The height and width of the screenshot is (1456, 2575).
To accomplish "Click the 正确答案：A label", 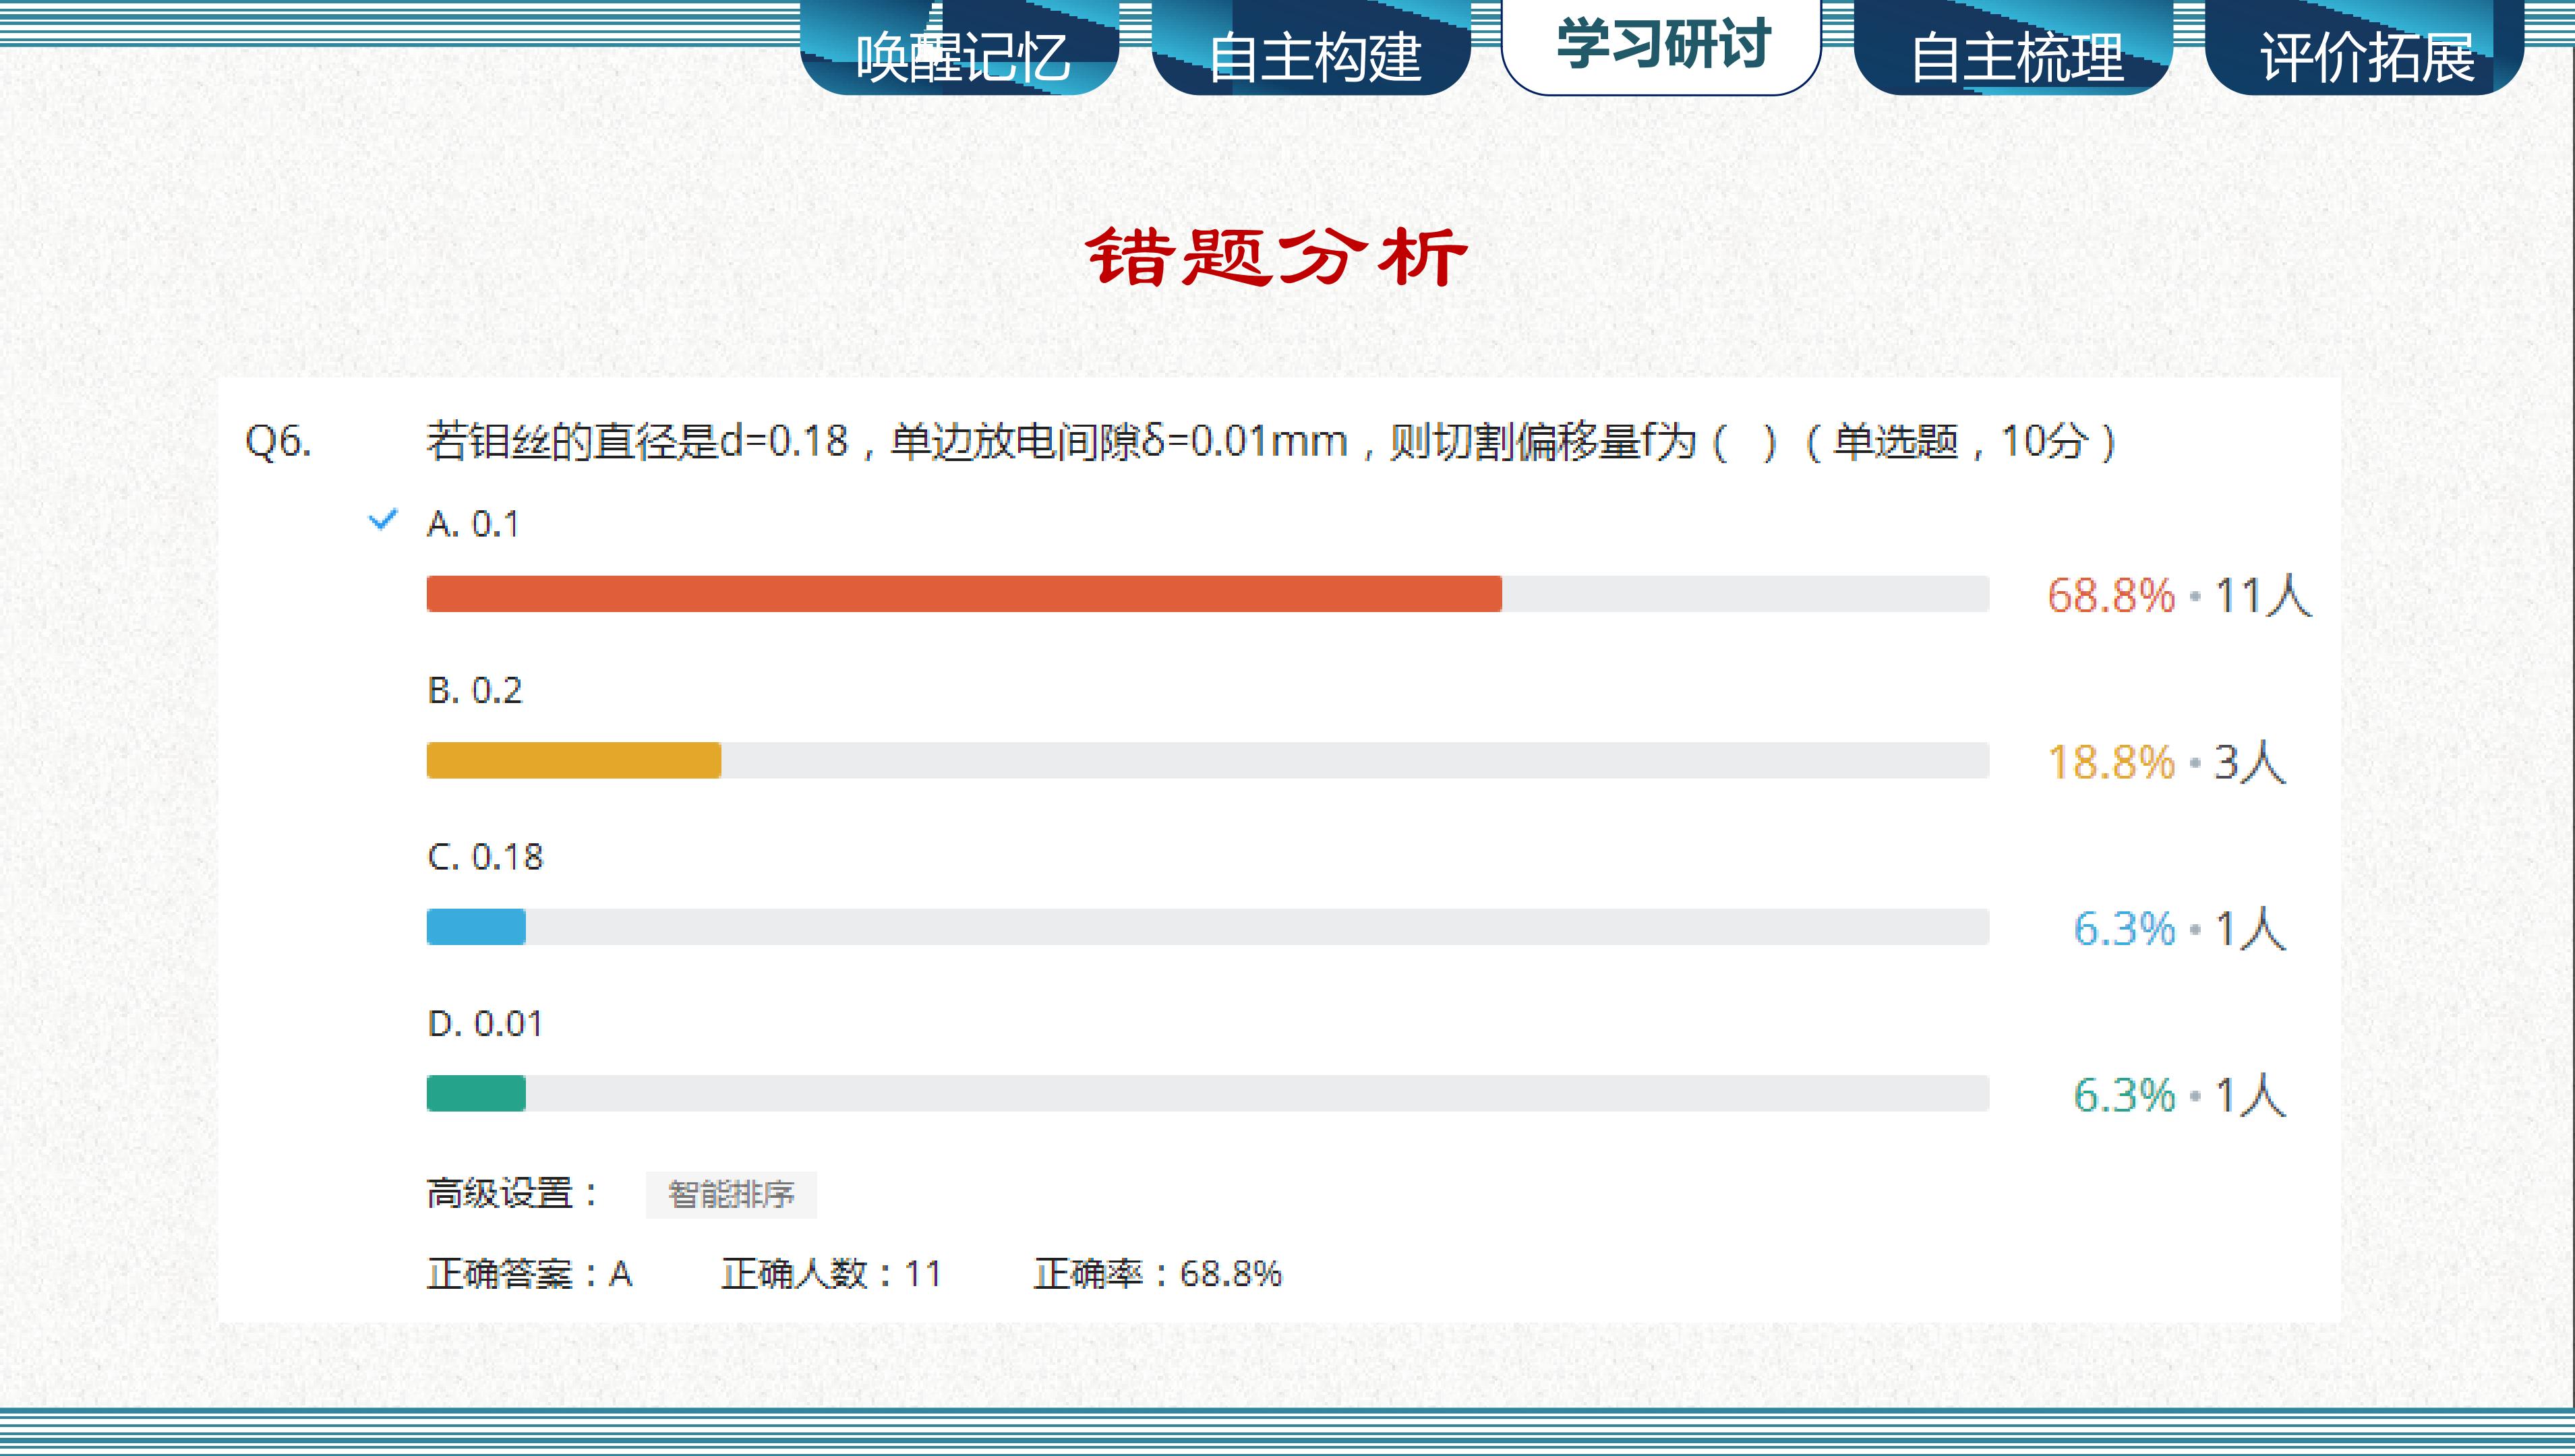I will tap(529, 1274).
